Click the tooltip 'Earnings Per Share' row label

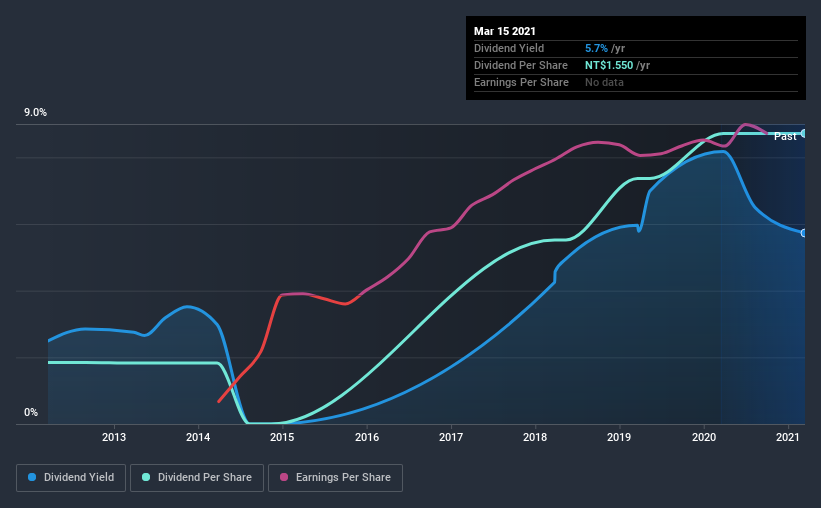coord(521,82)
